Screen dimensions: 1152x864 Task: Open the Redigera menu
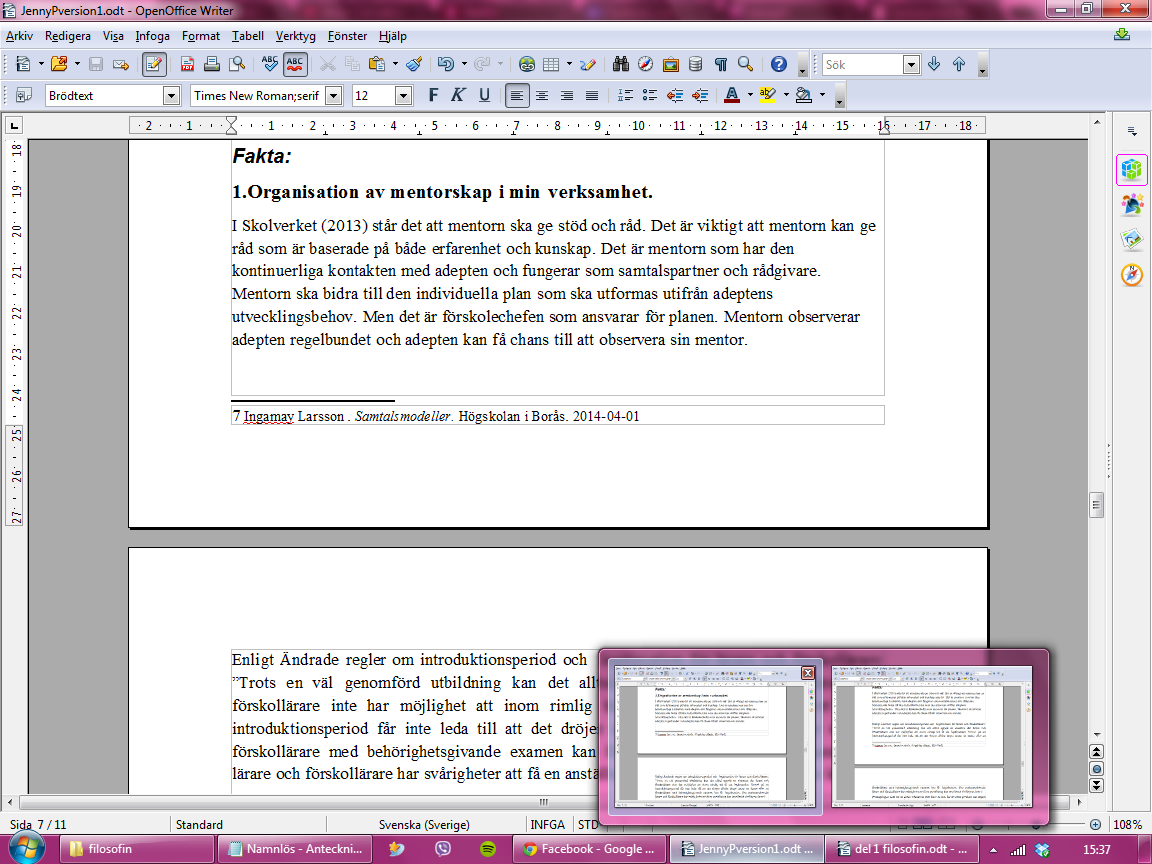tap(68, 35)
